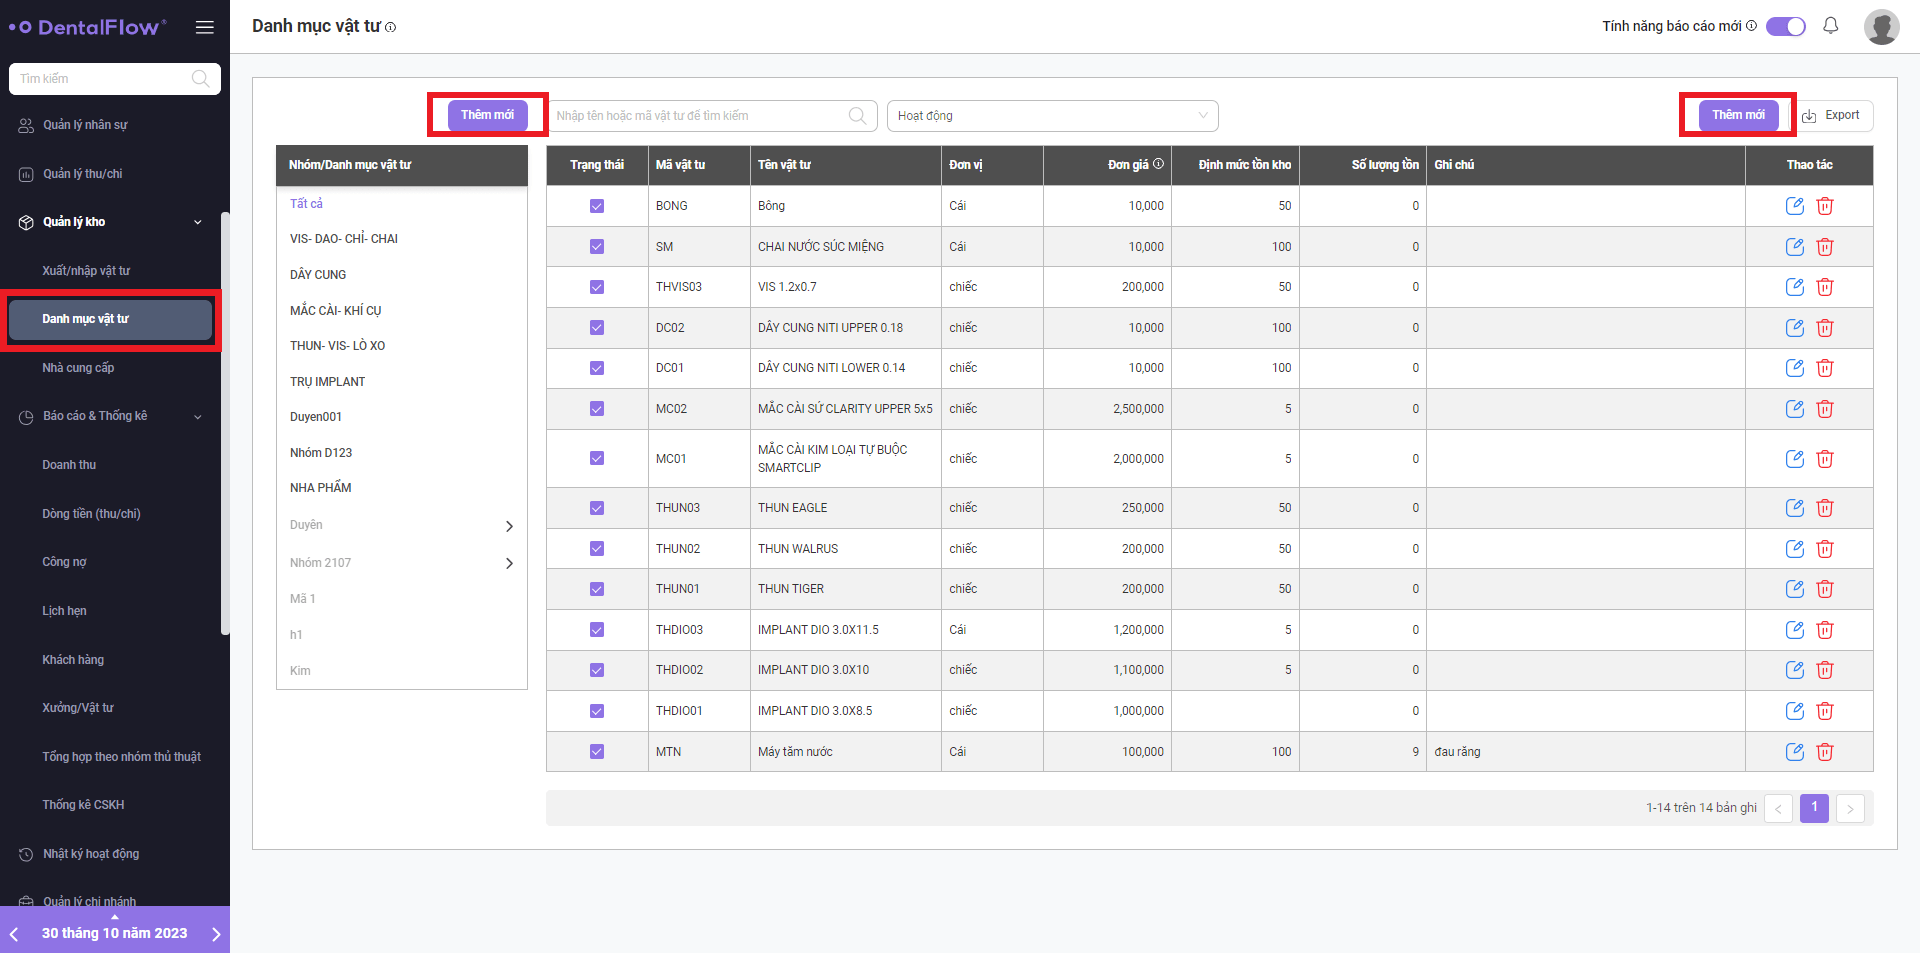
Task: Export the material list
Action: coord(1832,116)
